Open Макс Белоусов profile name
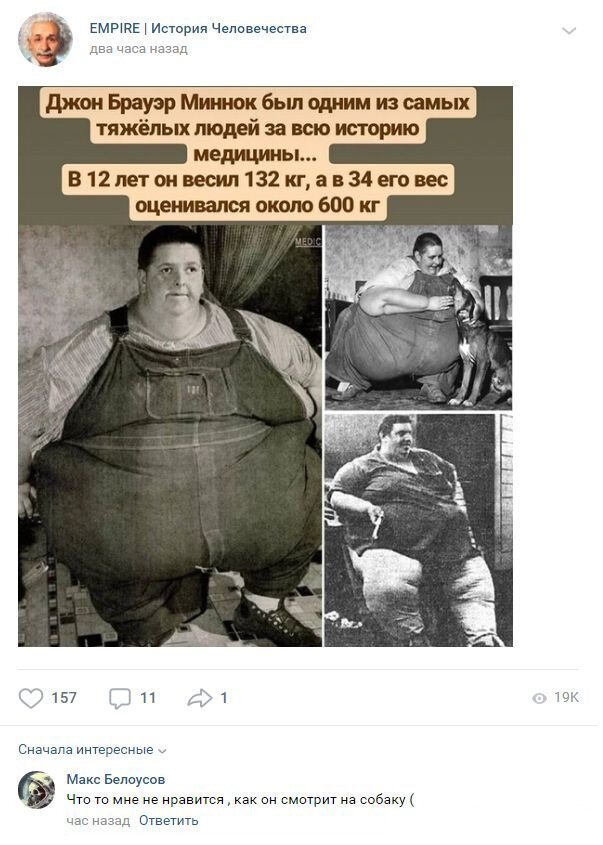The height and width of the screenshot is (845, 603). (x=116, y=779)
